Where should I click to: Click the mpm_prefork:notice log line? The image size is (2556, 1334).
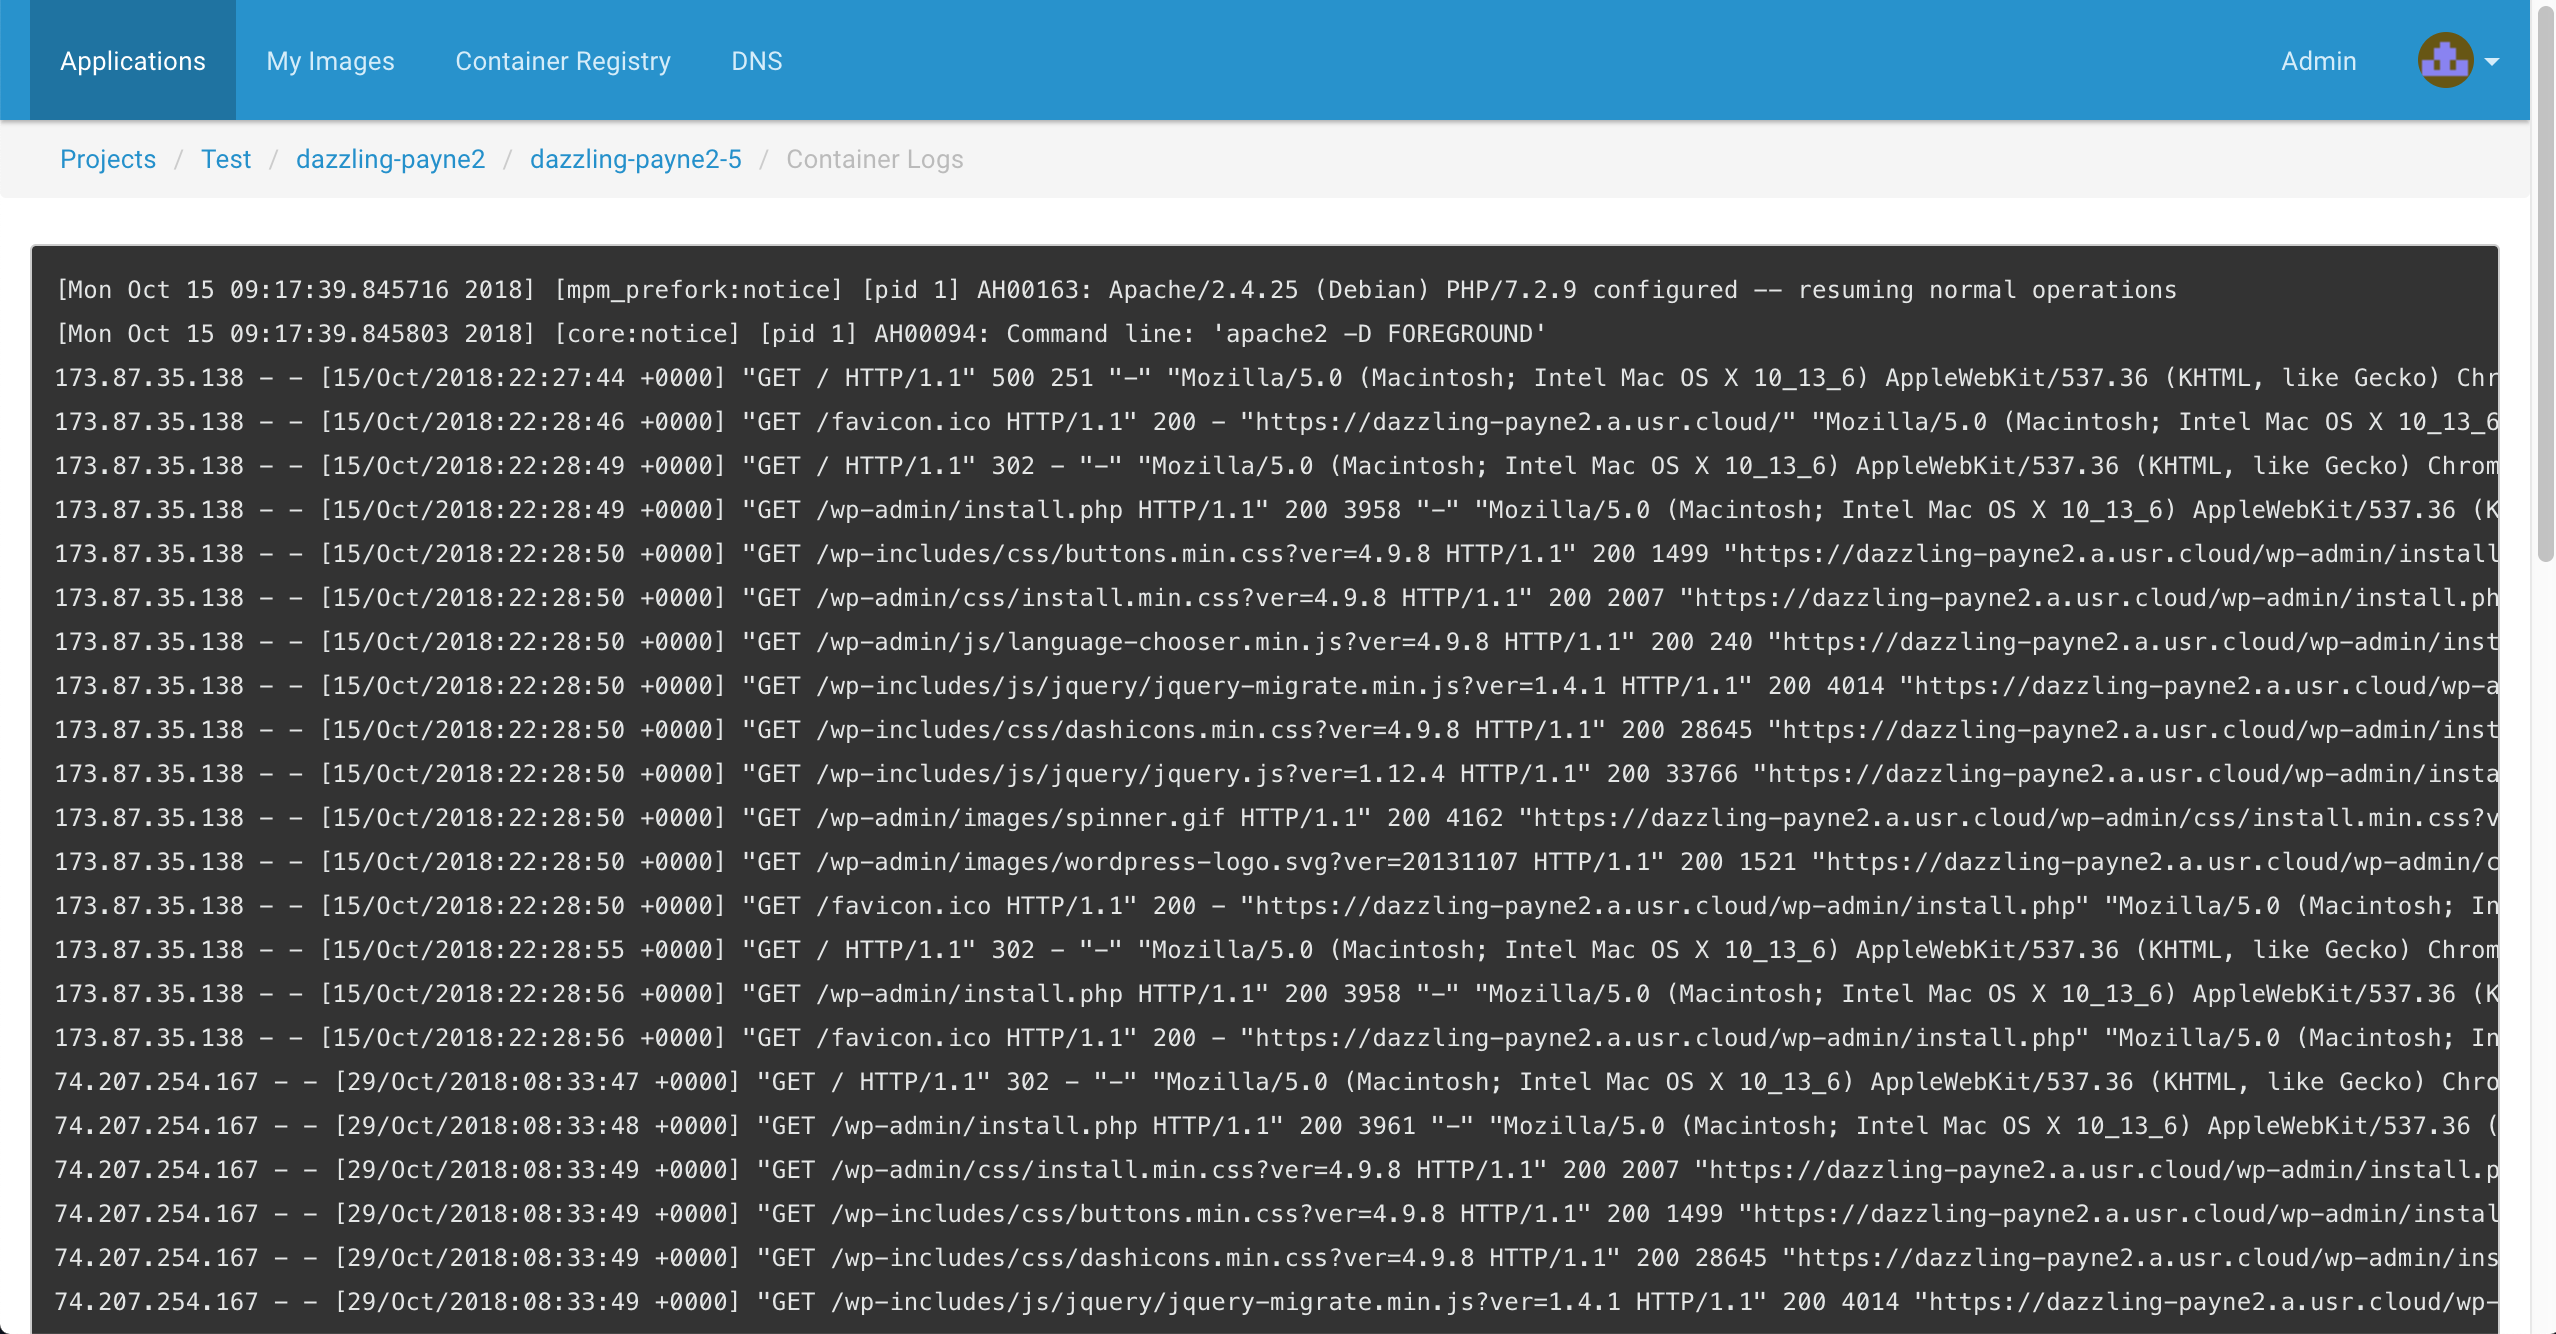1117,290
